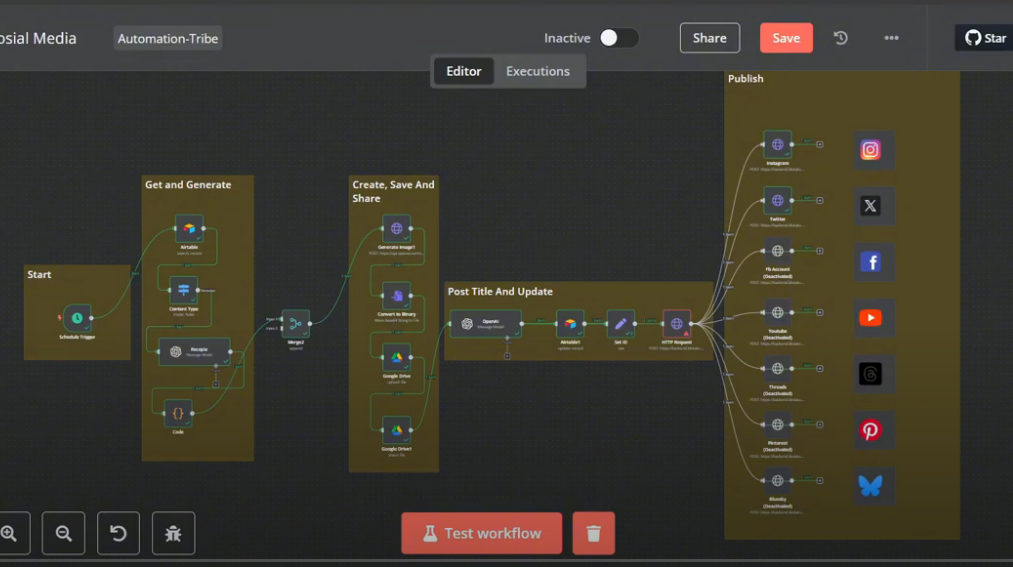Open the HTTP Request node with warning
Viewport: 1013px width, 567px height.
tap(676, 324)
